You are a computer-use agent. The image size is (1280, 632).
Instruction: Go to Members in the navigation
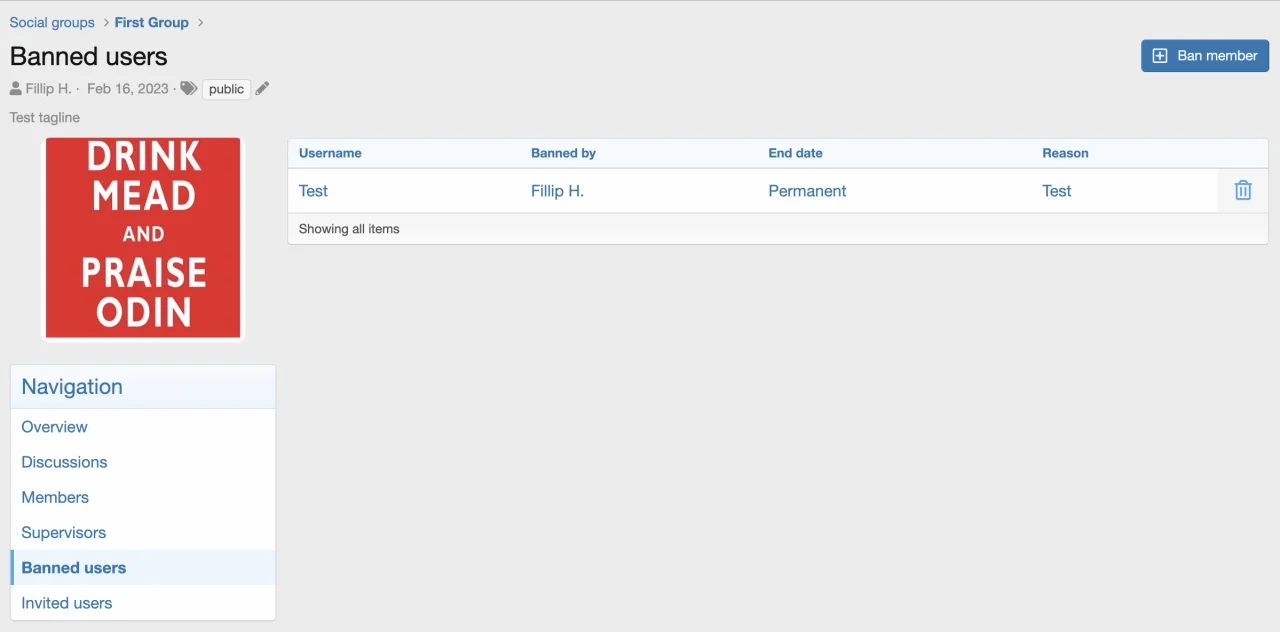55,497
